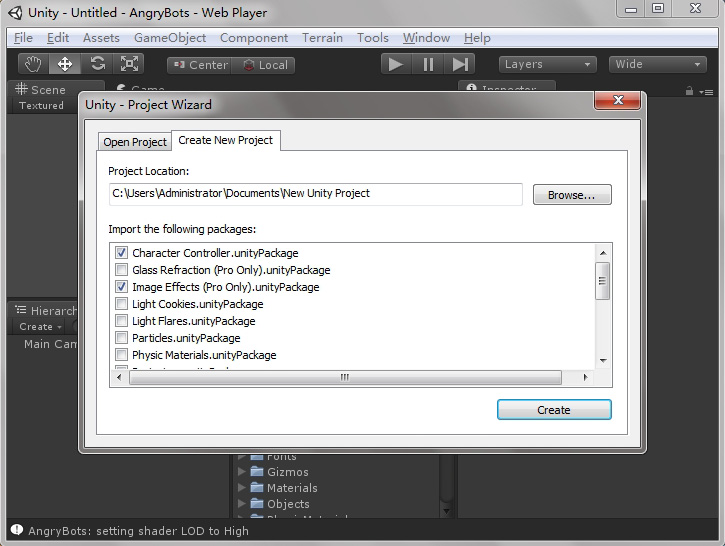Open the Window menu
Screen dimensions: 725x546
tap(426, 38)
